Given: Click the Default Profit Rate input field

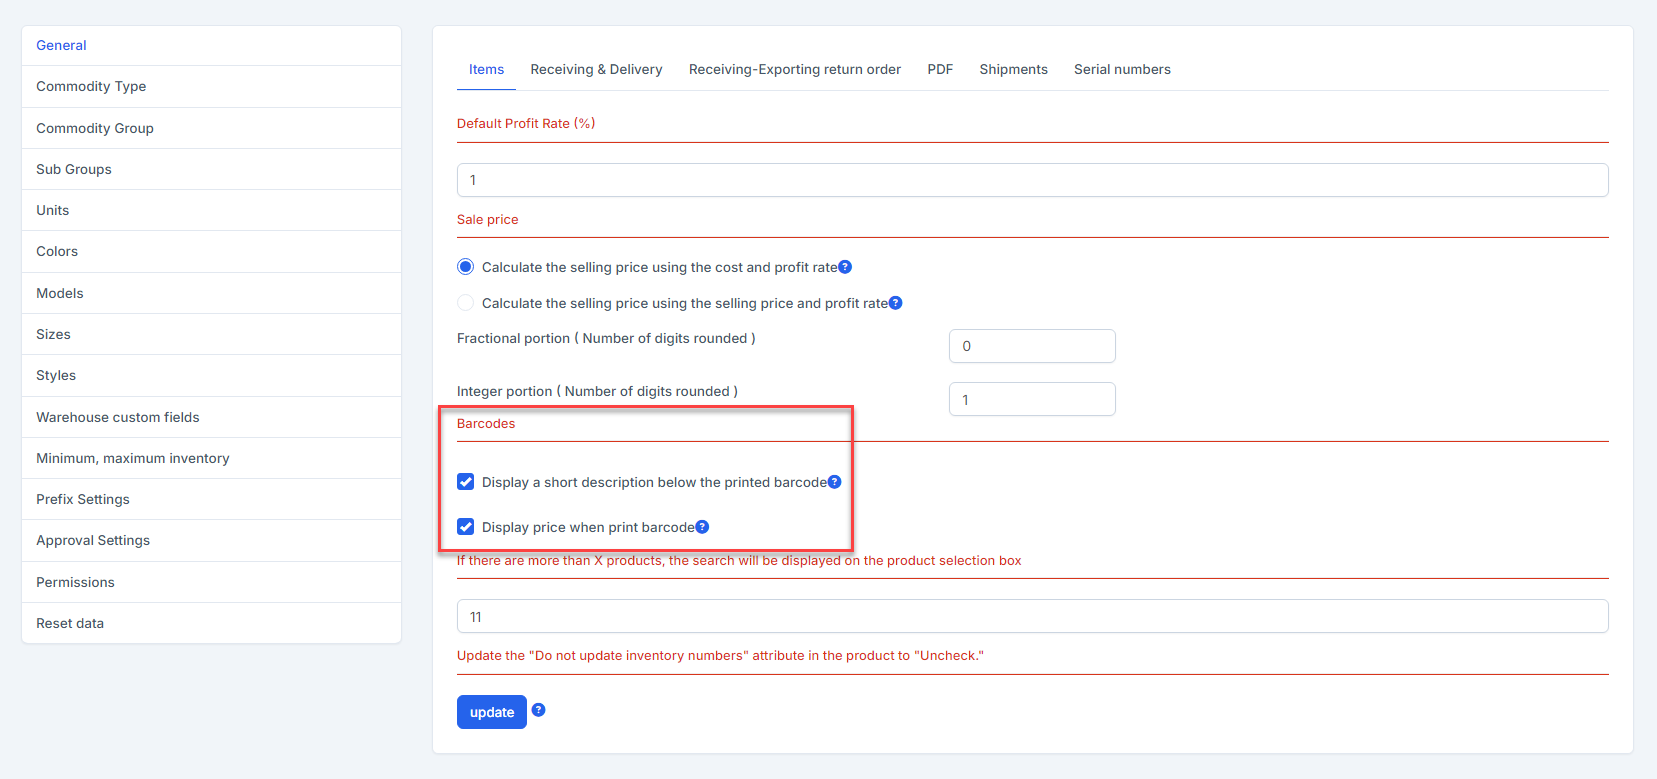Looking at the screenshot, I should [1032, 180].
